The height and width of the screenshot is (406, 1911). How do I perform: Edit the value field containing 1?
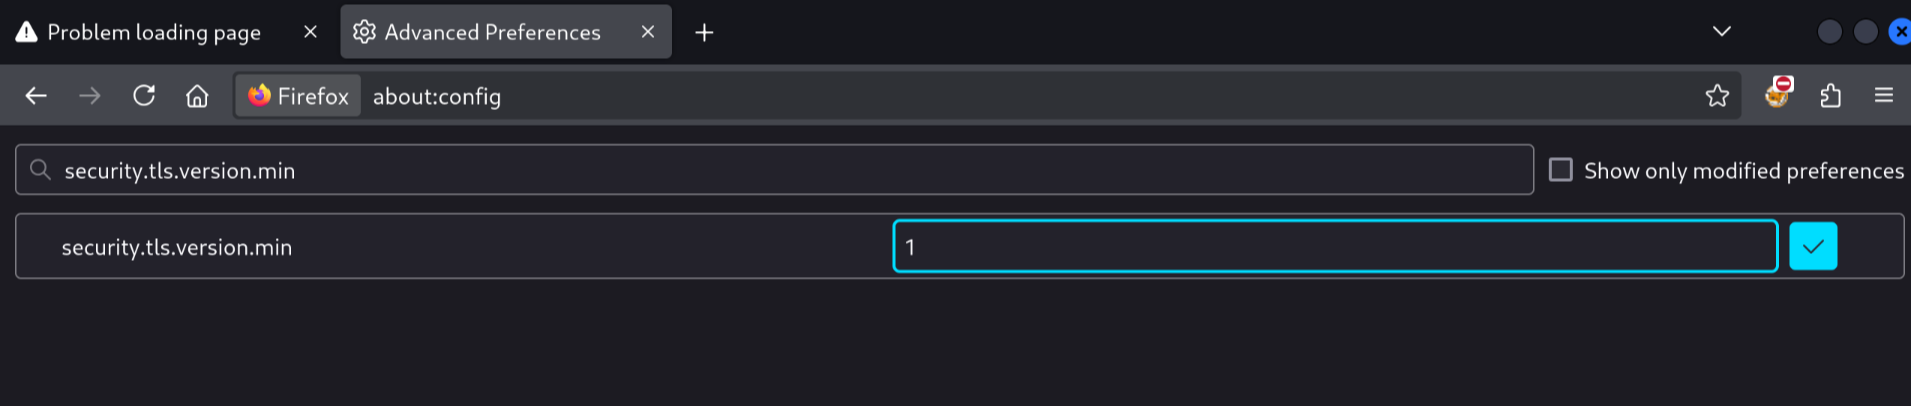pyautogui.click(x=1335, y=246)
